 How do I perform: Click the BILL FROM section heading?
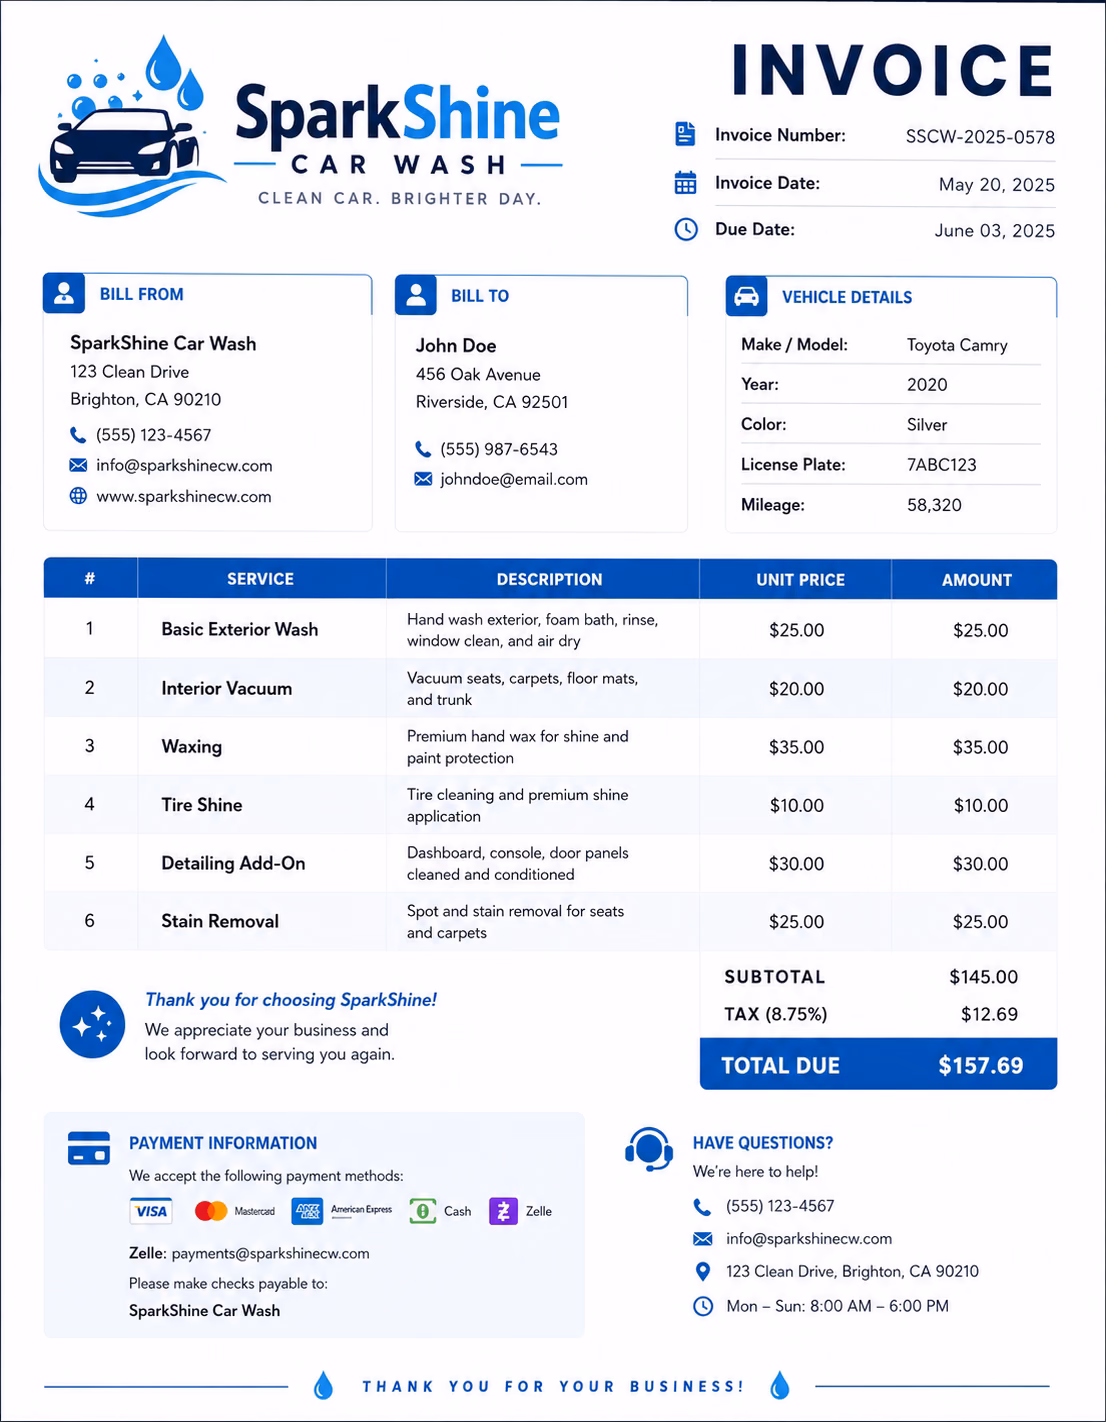point(142,294)
